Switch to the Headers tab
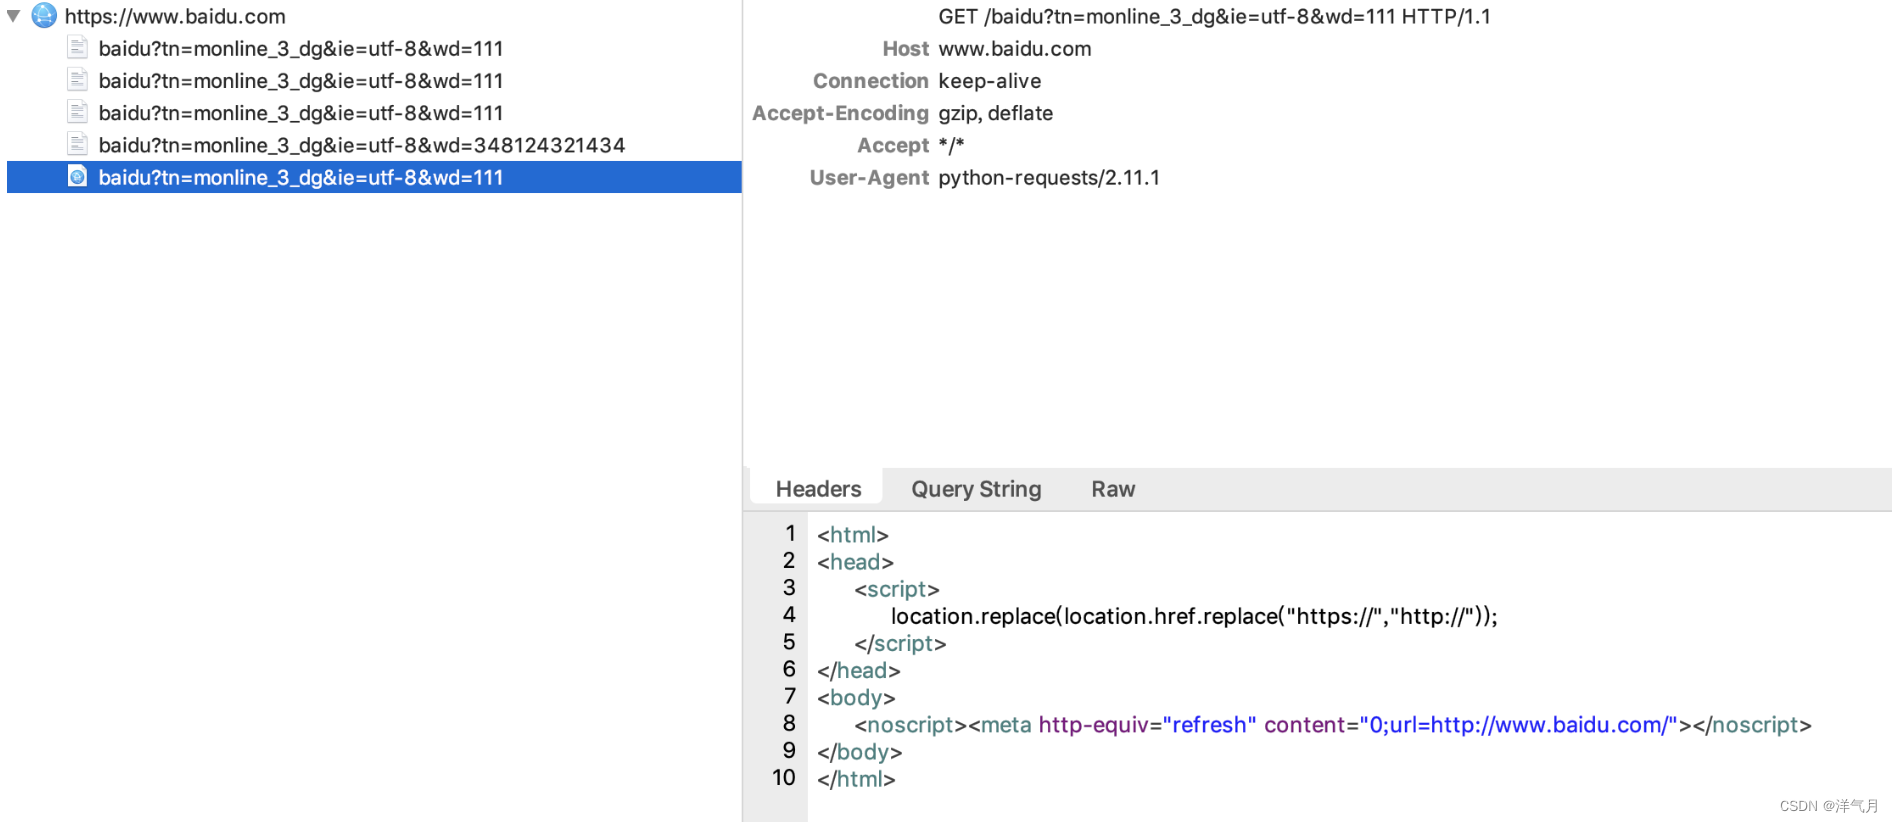 pyautogui.click(x=818, y=489)
